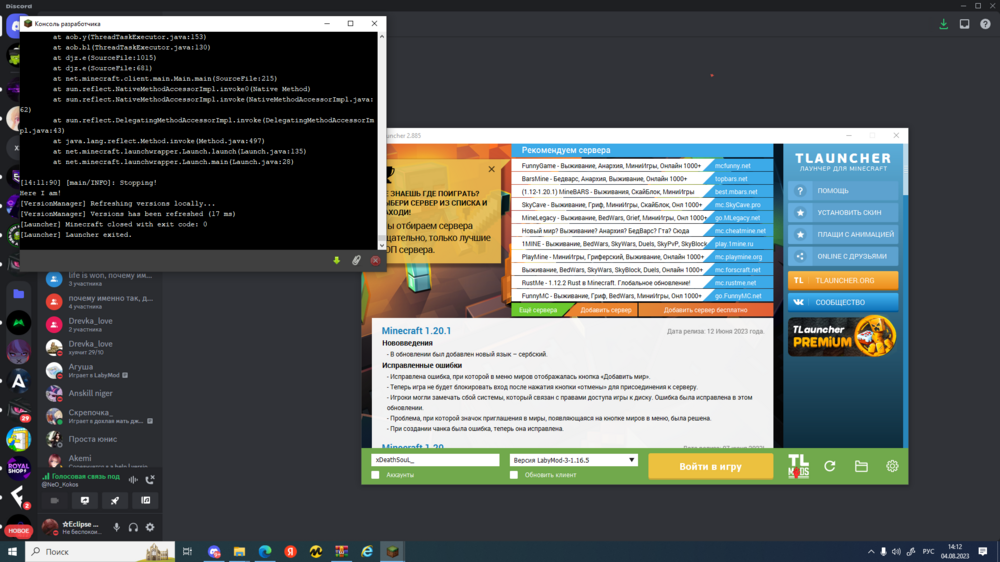Click the paperclip icon in developer console
This screenshot has width=1000, height=562.
click(357, 260)
